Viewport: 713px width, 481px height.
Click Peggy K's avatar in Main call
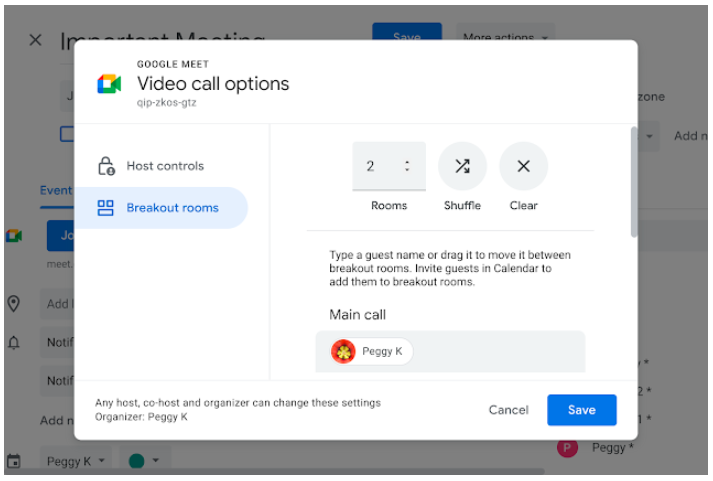pos(343,351)
